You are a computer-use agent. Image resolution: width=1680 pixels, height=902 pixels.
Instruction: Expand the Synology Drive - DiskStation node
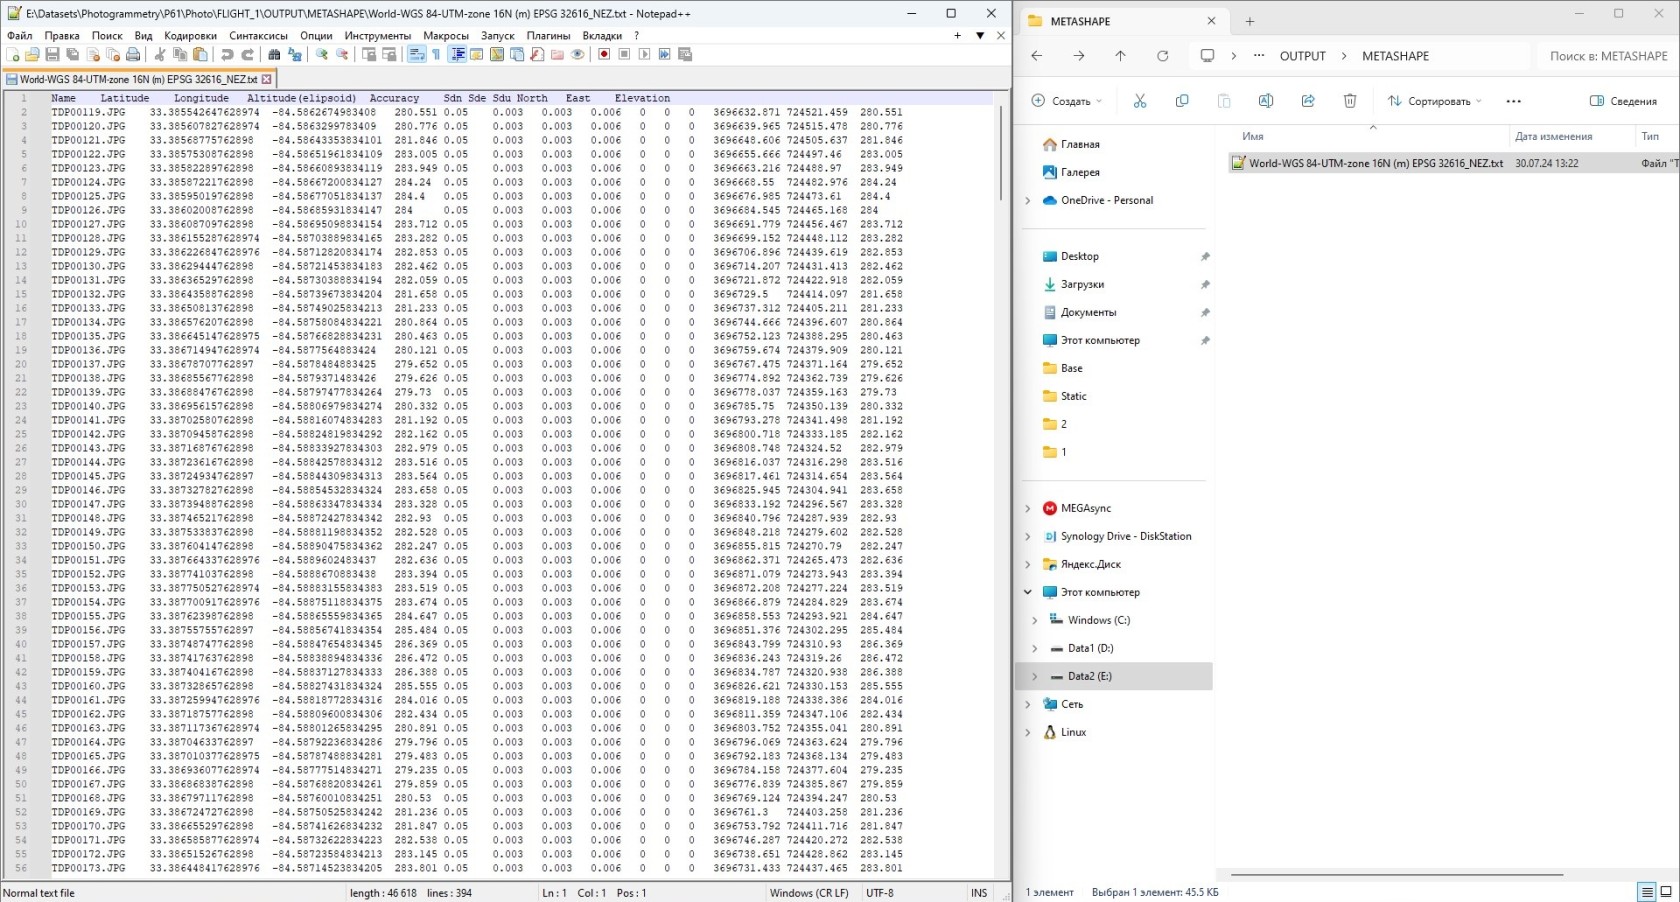tap(1027, 536)
